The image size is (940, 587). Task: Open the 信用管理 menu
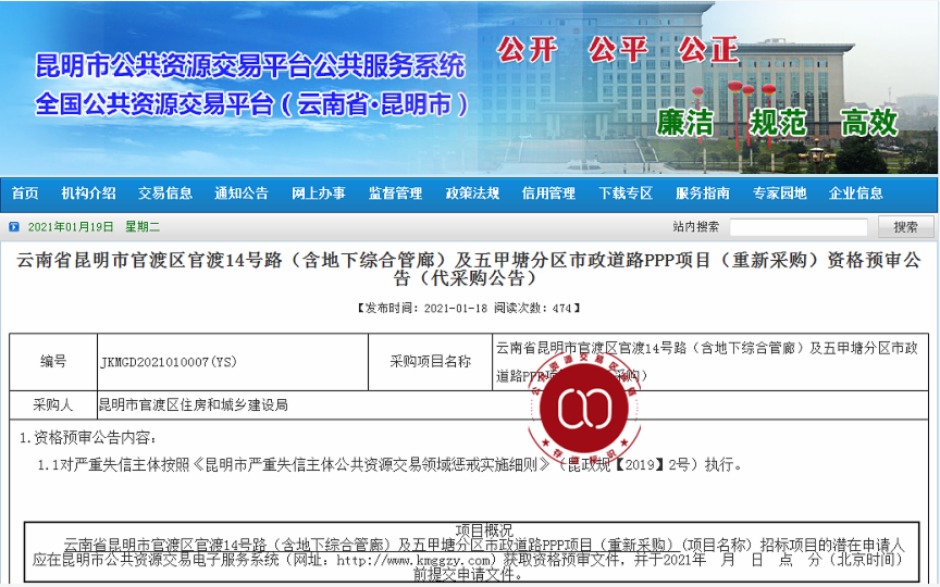click(x=548, y=193)
